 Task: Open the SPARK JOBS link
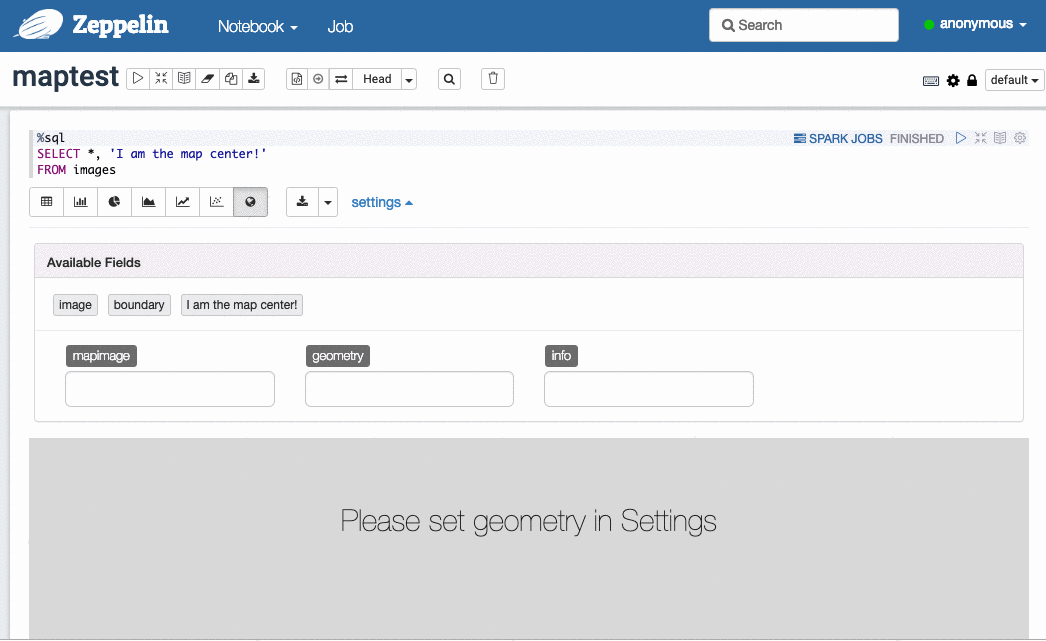pyautogui.click(x=838, y=139)
